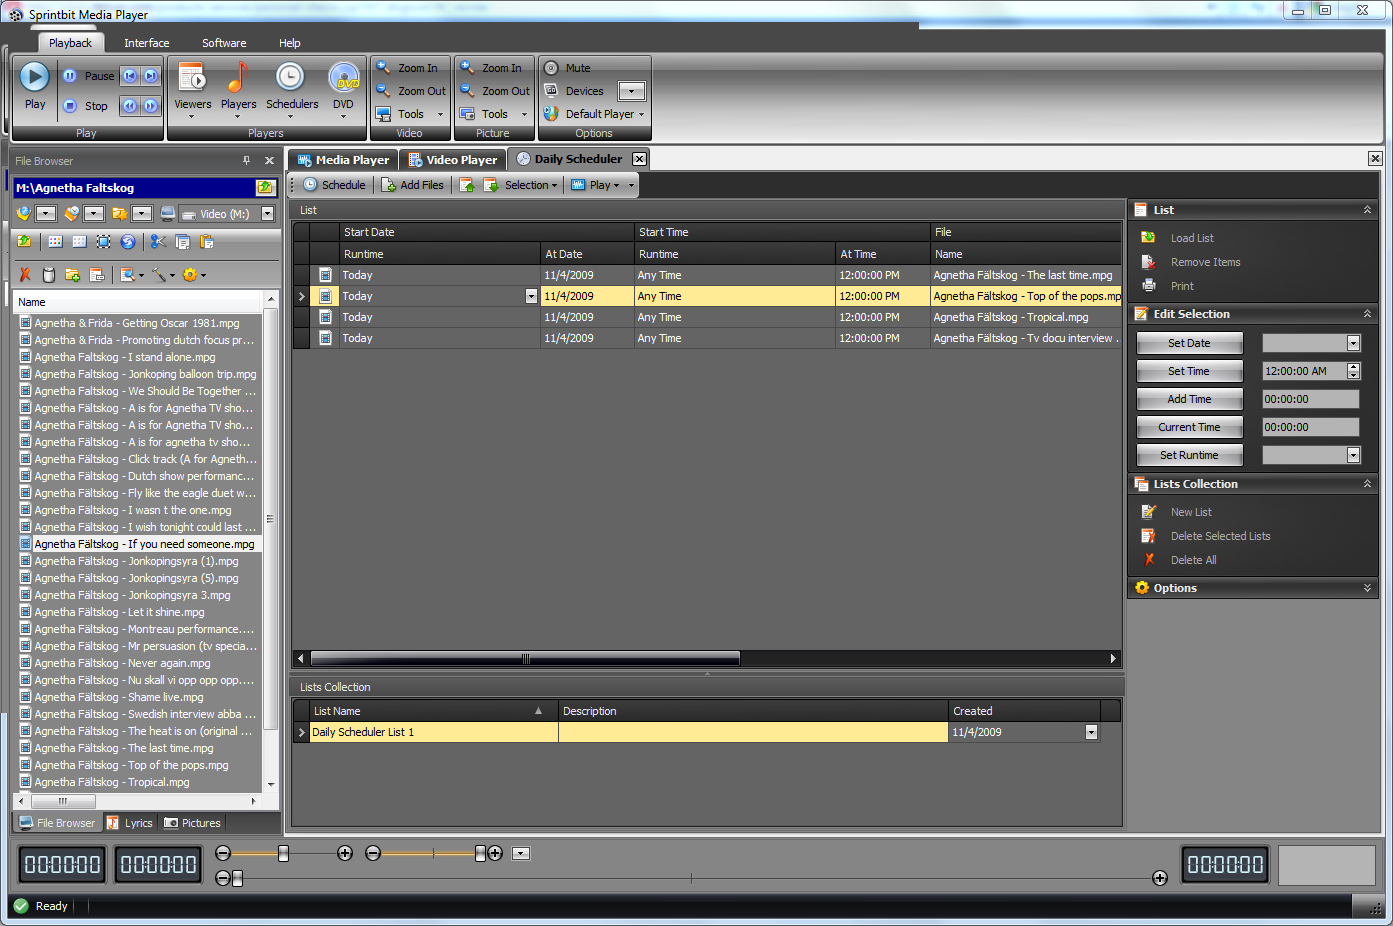Image resolution: width=1393 pixels, height=926 pixels.
Task: Open the Devices combo box
Action: point(632,91)
